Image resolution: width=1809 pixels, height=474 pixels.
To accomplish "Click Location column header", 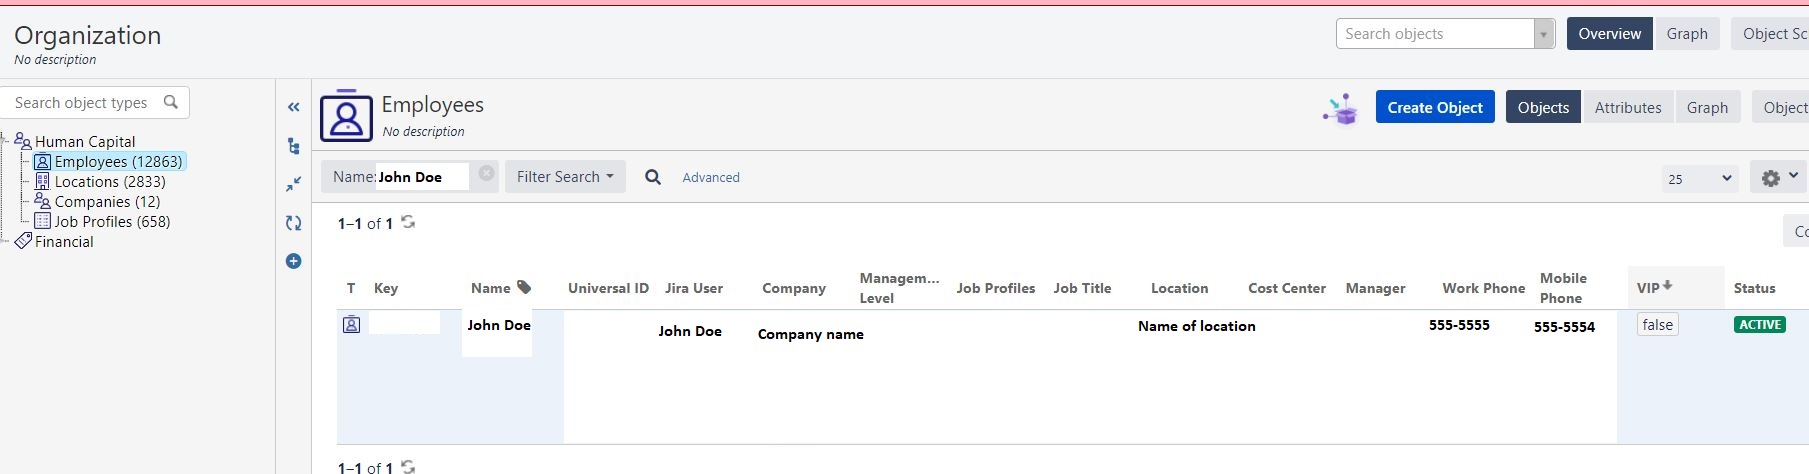I will point(1179,288).
